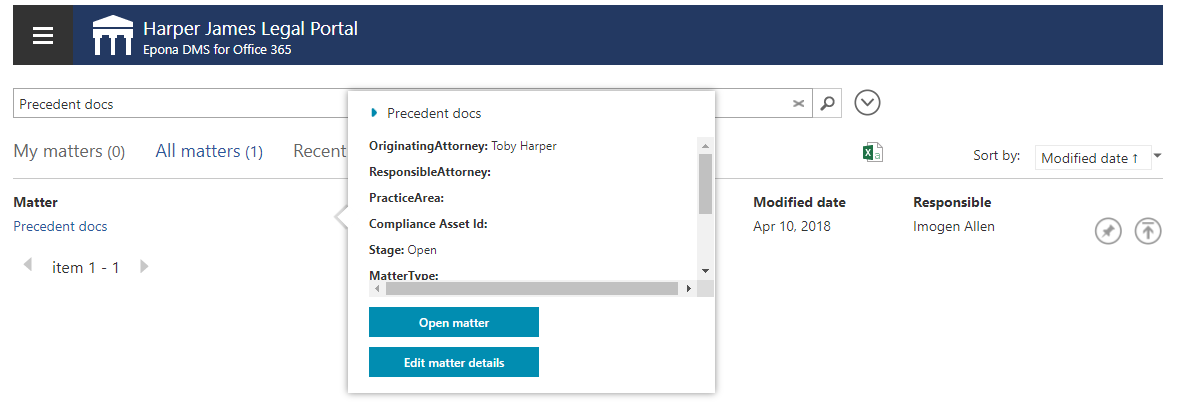Image resolution: width=1194 pixels, height=412 pixels.
Task: Click Edit matter details button
Action: point(454,362)
